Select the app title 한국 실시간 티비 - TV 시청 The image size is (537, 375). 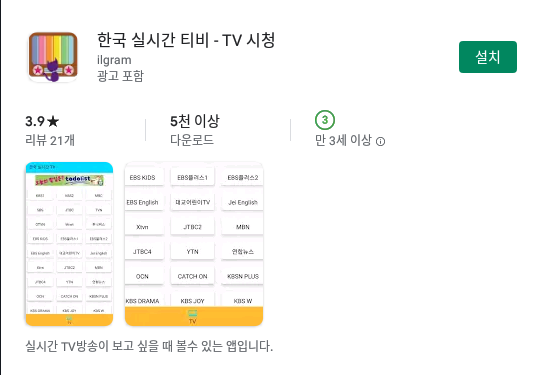point(186,40)
